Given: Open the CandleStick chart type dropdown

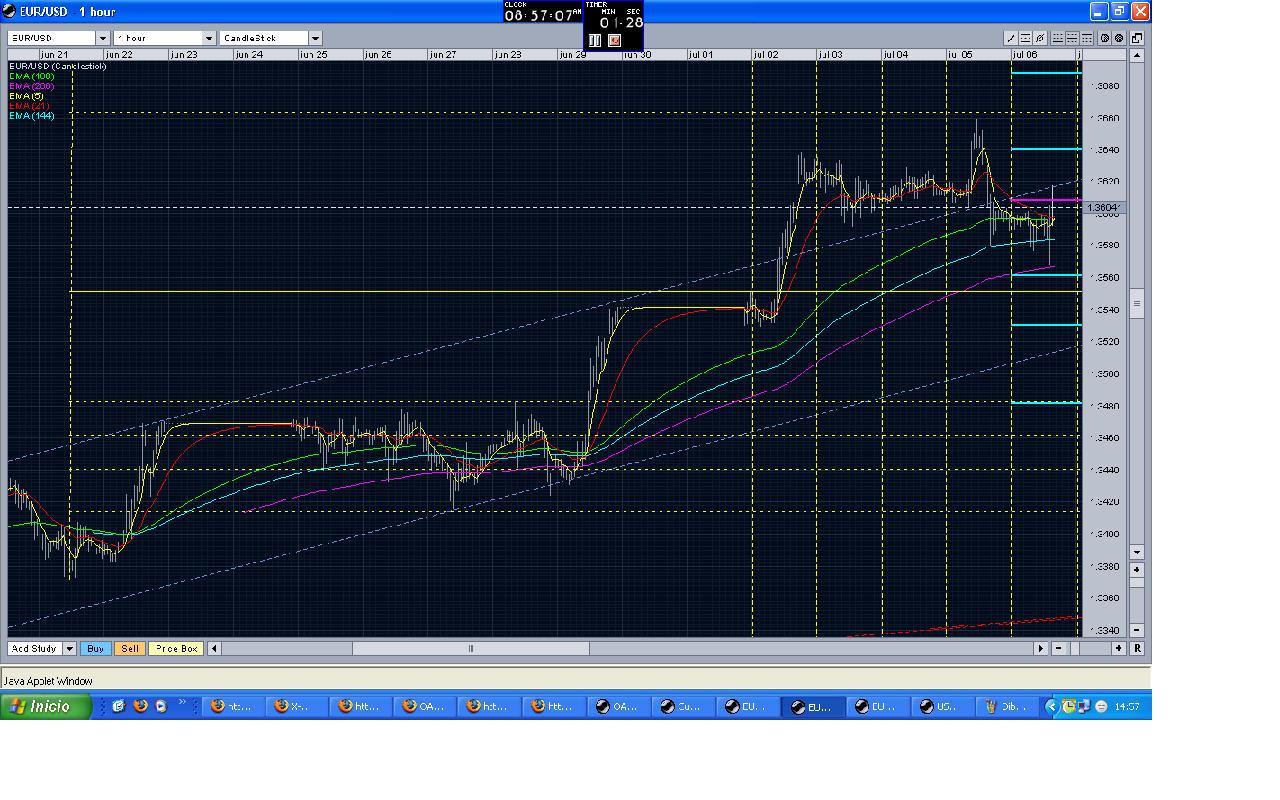Looking at the screenshot, I should [314, 38].
